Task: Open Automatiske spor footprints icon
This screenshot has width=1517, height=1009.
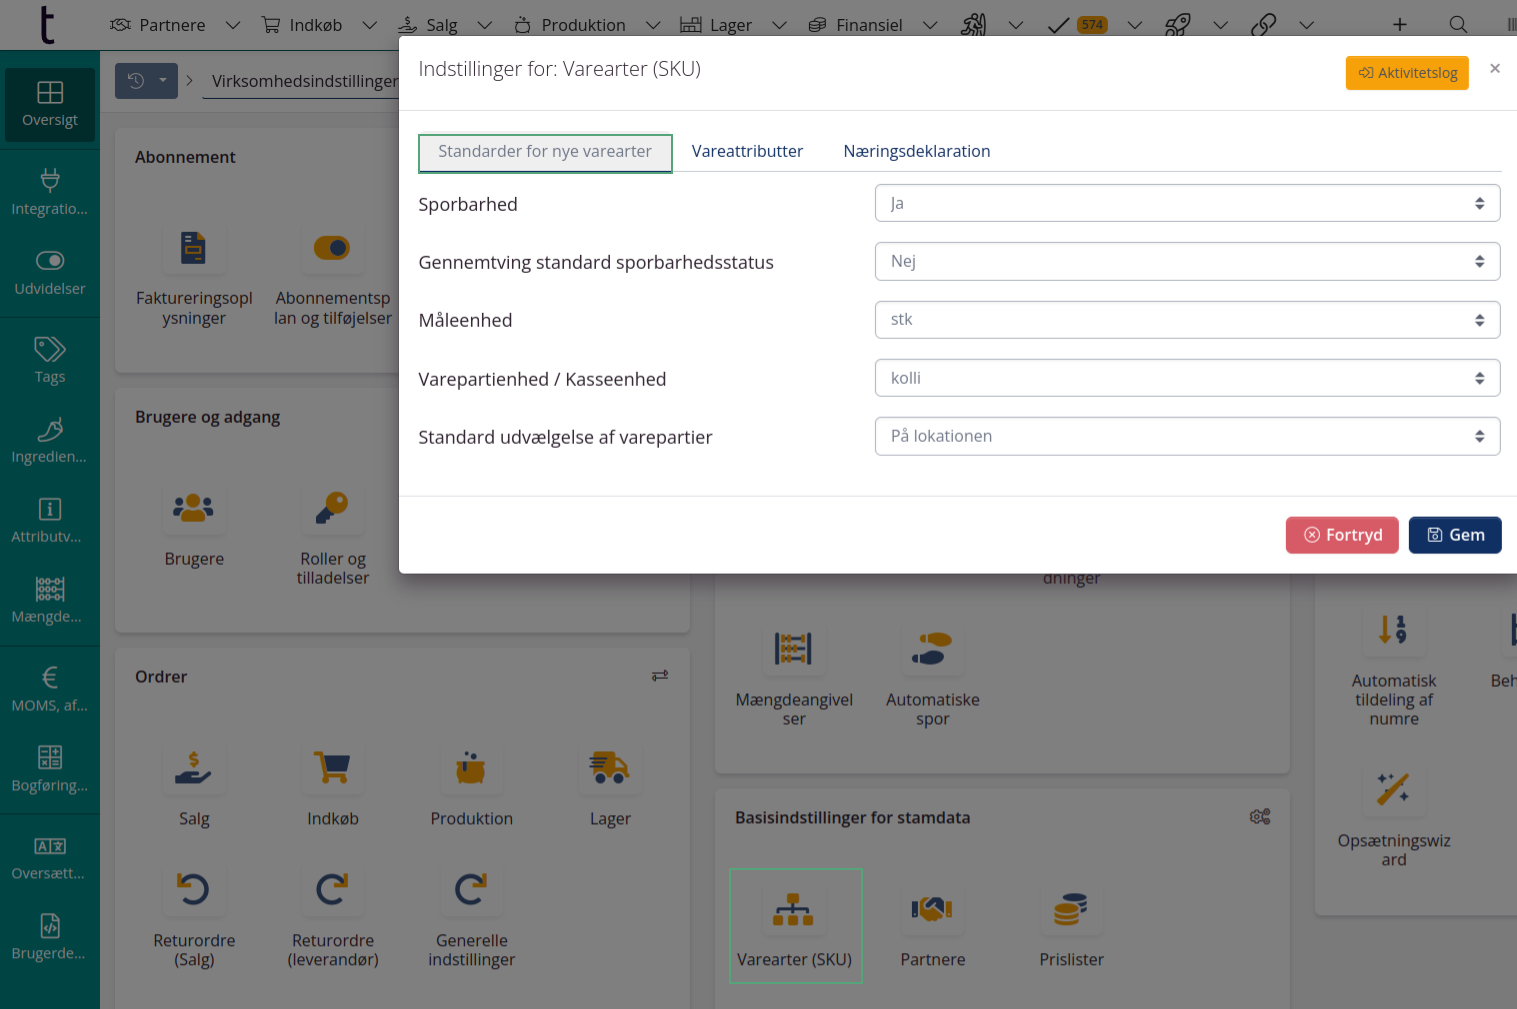Action: 932,649
